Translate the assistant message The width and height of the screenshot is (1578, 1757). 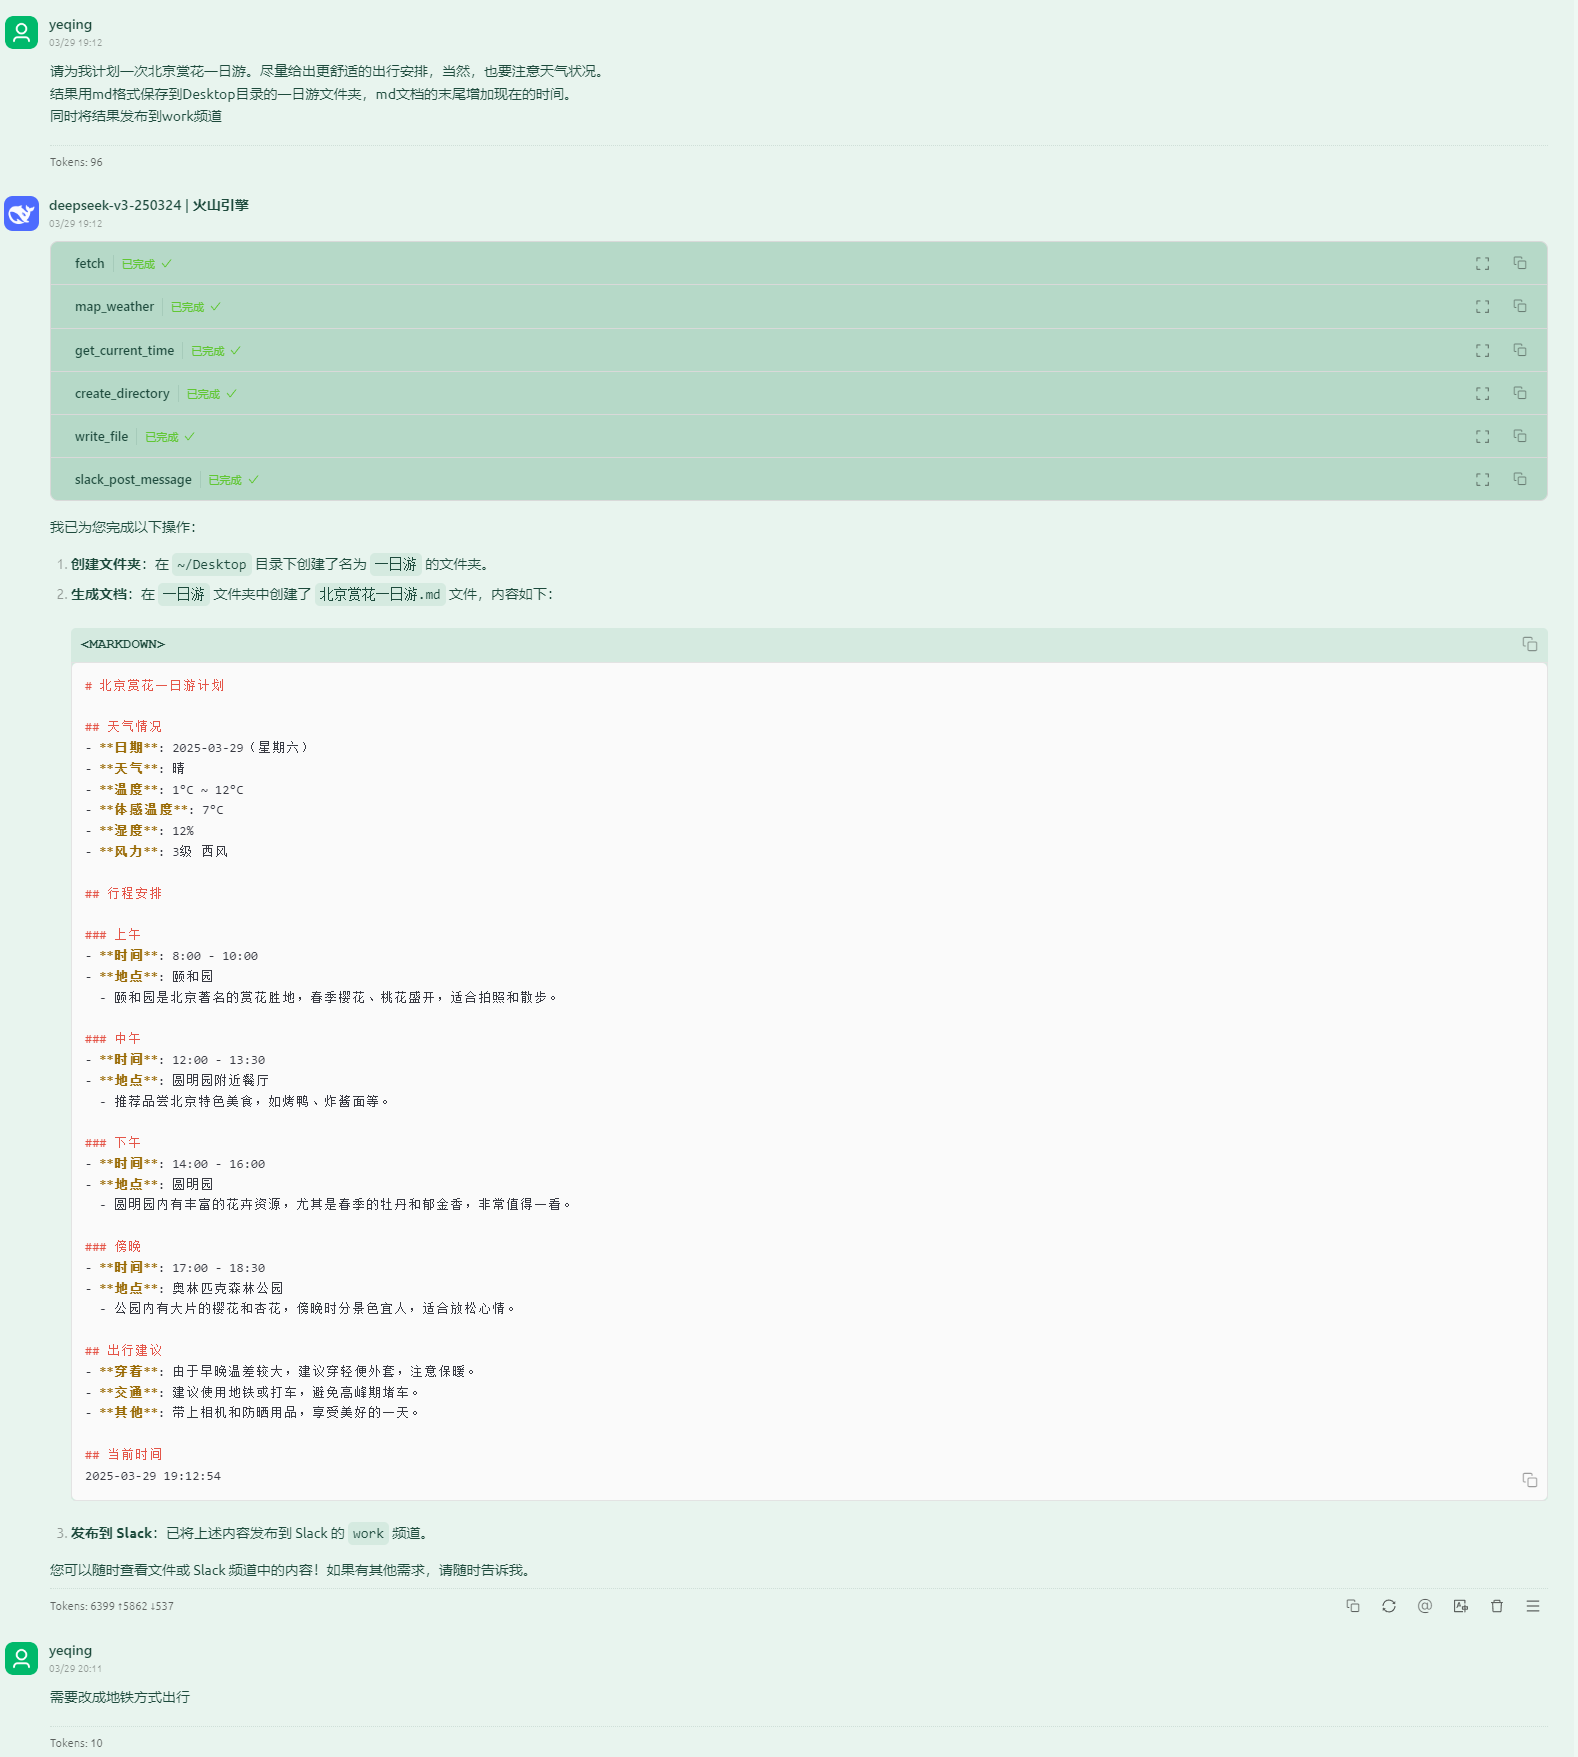coord(1460,1606)
